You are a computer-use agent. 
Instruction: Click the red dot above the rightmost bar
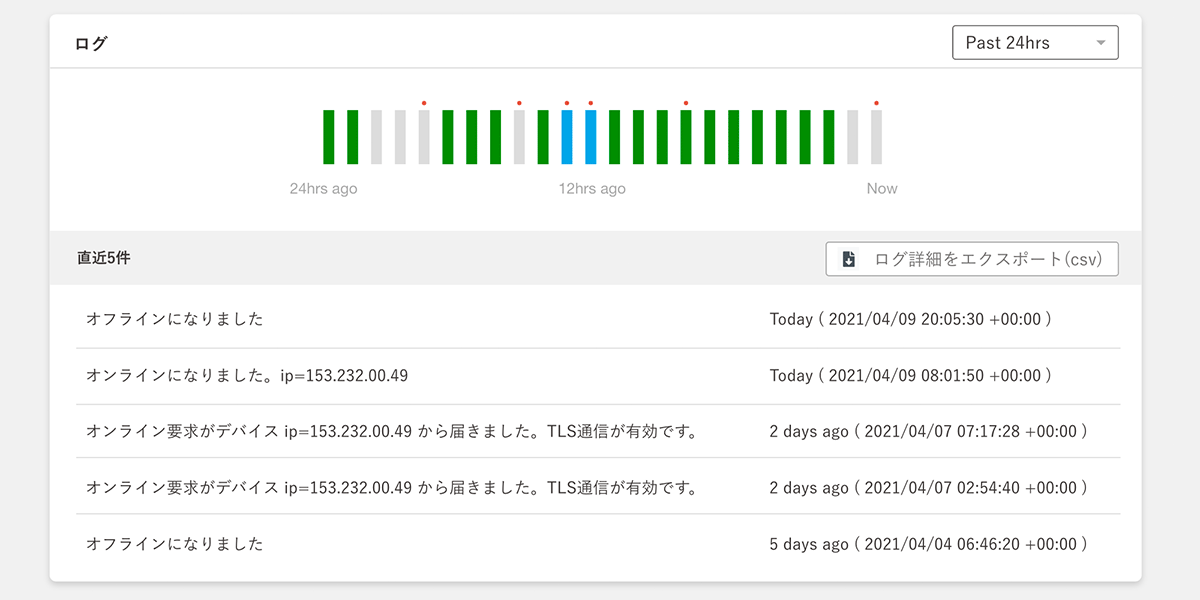click(x=876, y=103)
